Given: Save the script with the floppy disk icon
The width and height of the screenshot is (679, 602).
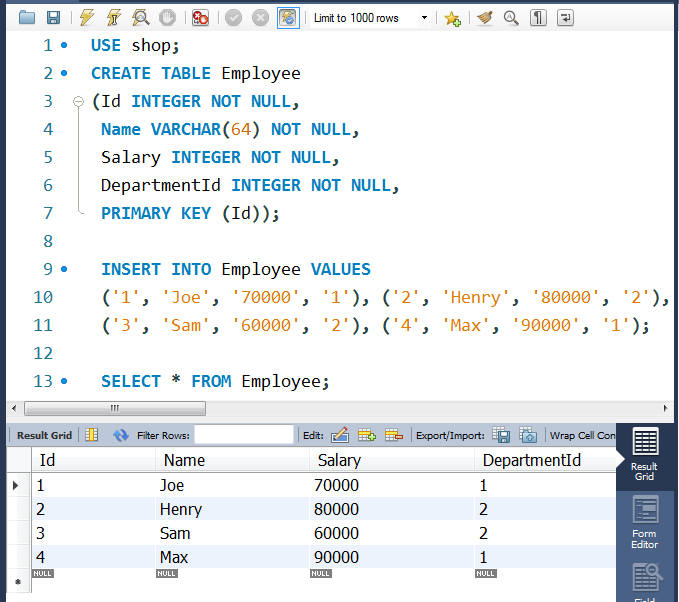Looking at the screenshot, I should coord(53,18).
